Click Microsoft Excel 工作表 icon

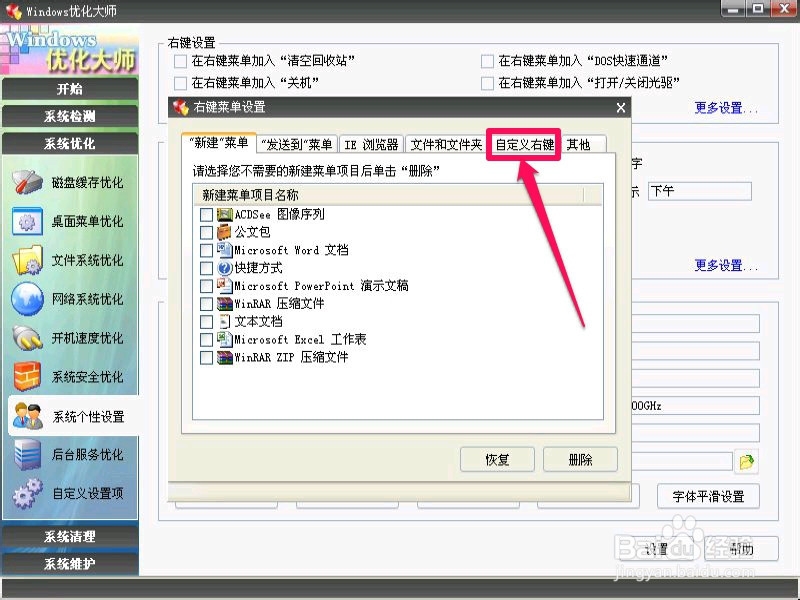pos(224,339)
